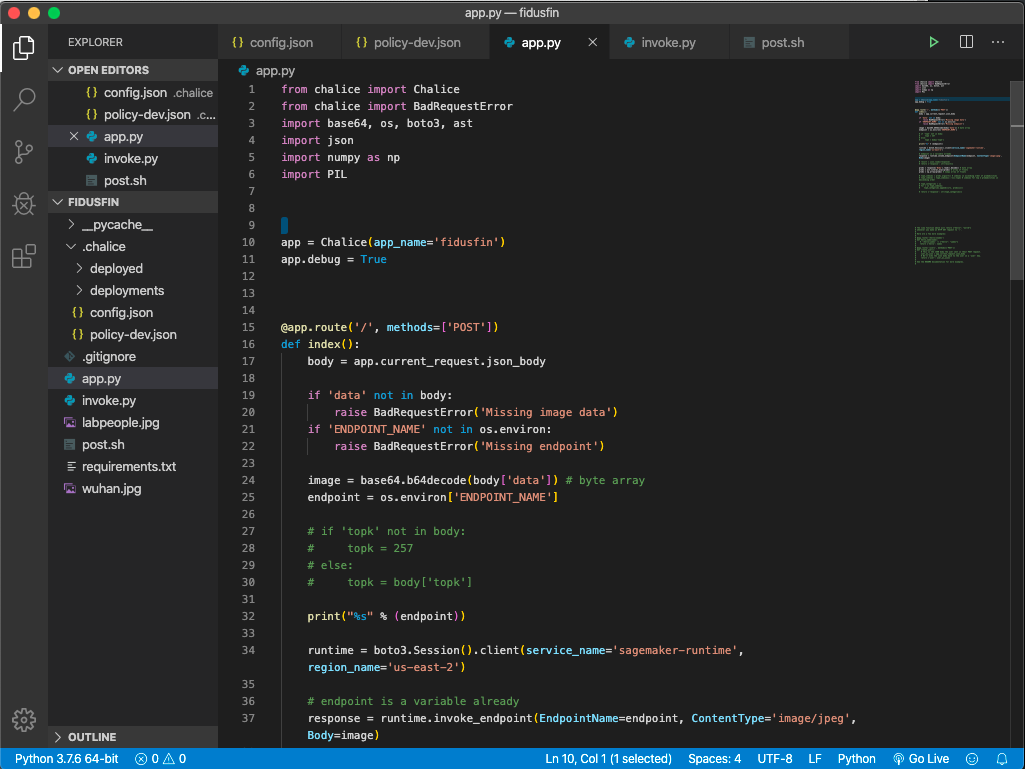Open the Manage gear menu
Screen dimensions: 1025x769
(24, 719)
